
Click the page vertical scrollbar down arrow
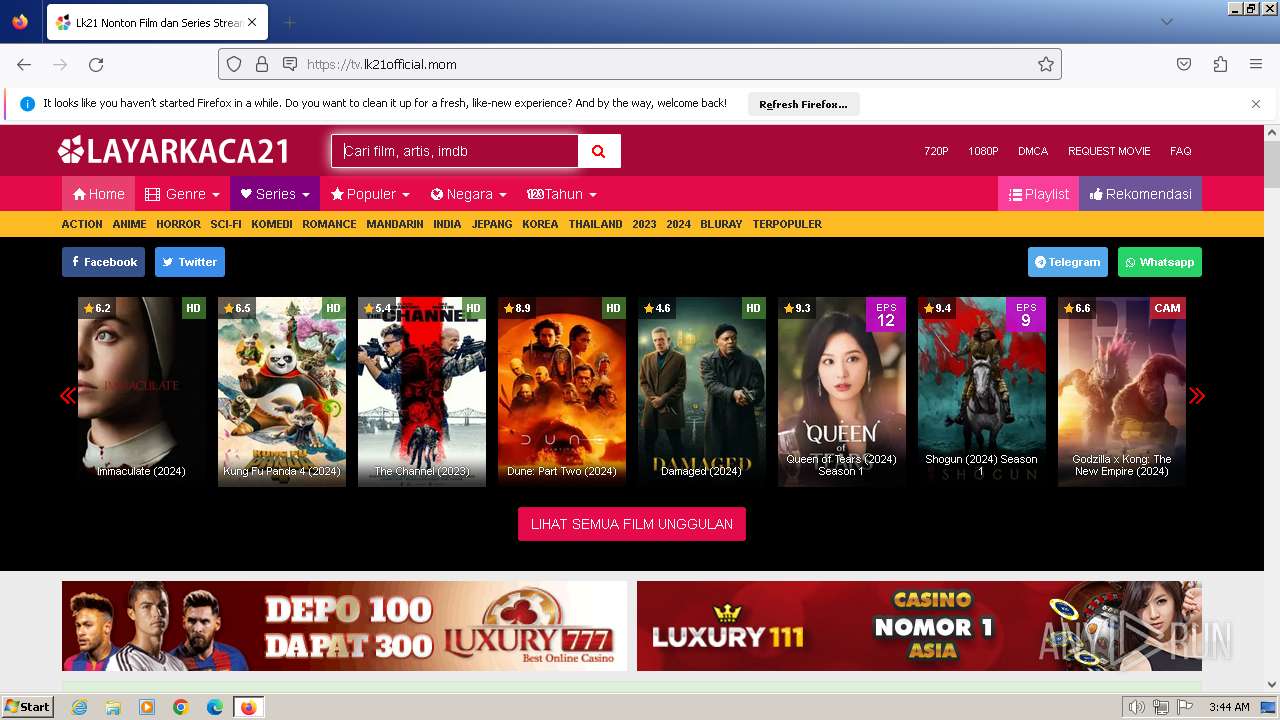click(x=1272, y=685)
